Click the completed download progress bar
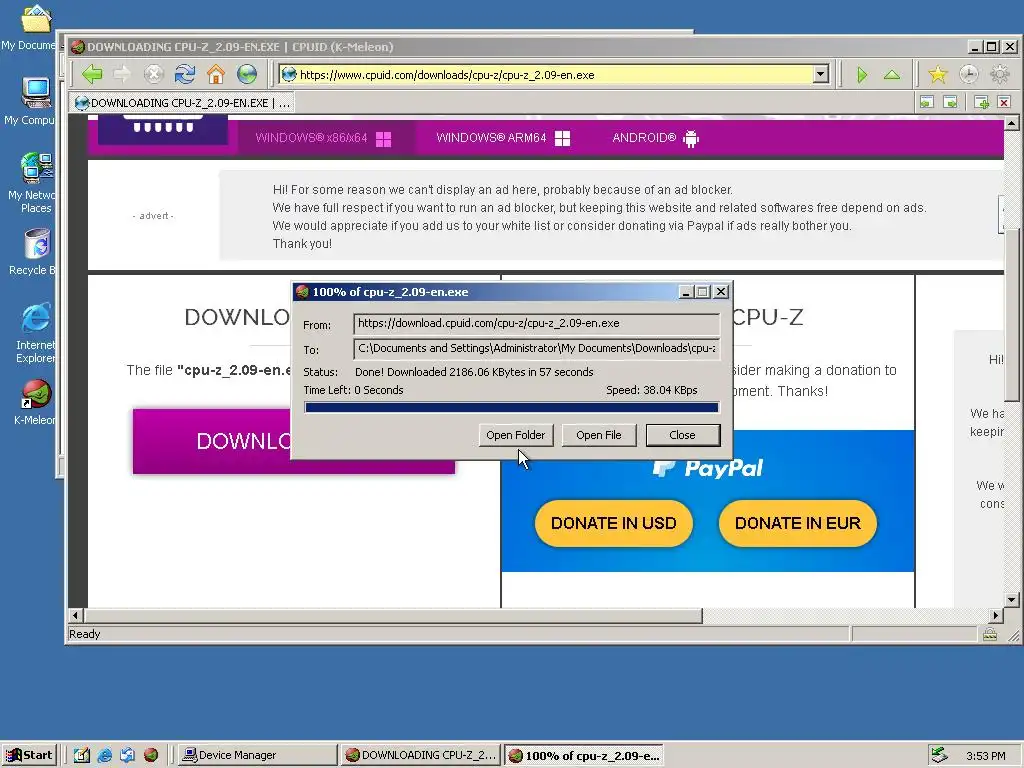 pyautogui.click(x=511, y=408)
